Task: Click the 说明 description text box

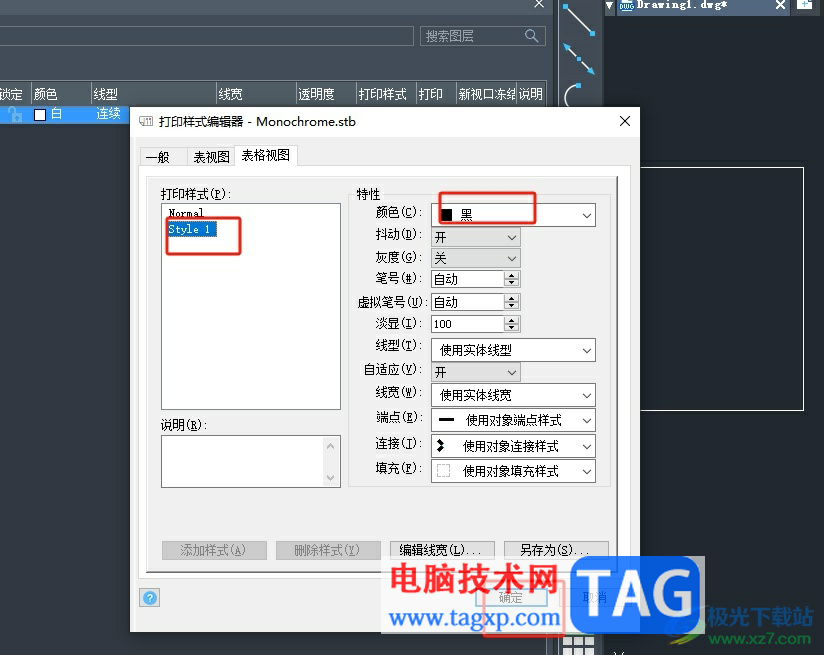Action: click(x=251, y=461)
